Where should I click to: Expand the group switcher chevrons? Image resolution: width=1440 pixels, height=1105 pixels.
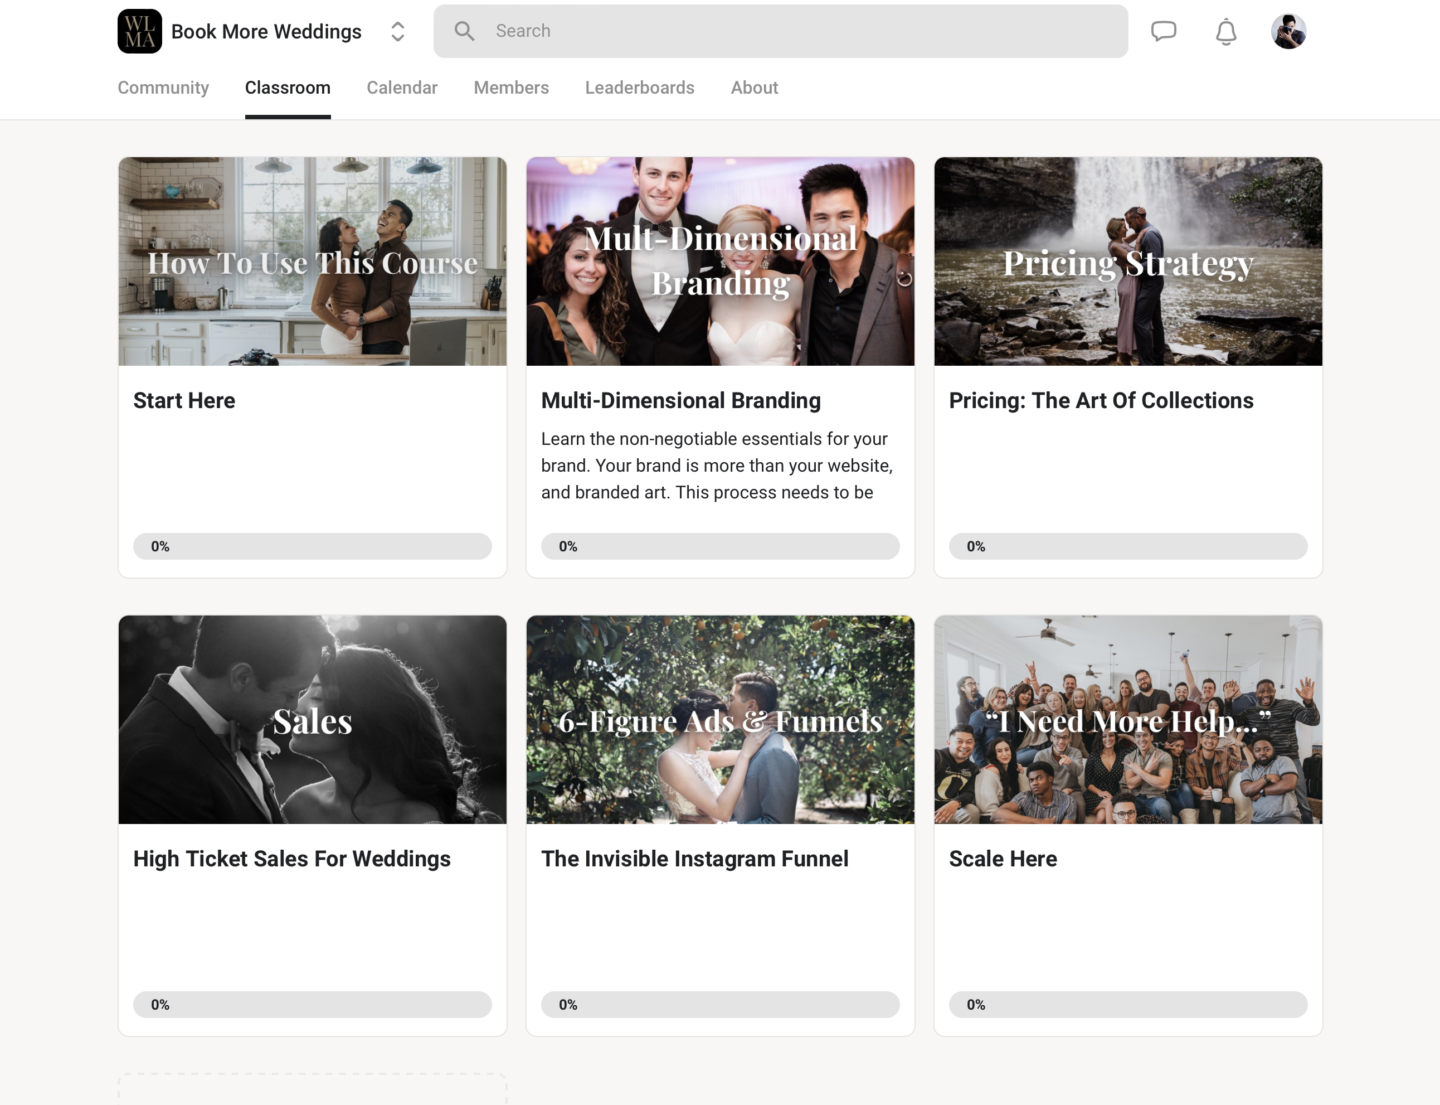397,32
